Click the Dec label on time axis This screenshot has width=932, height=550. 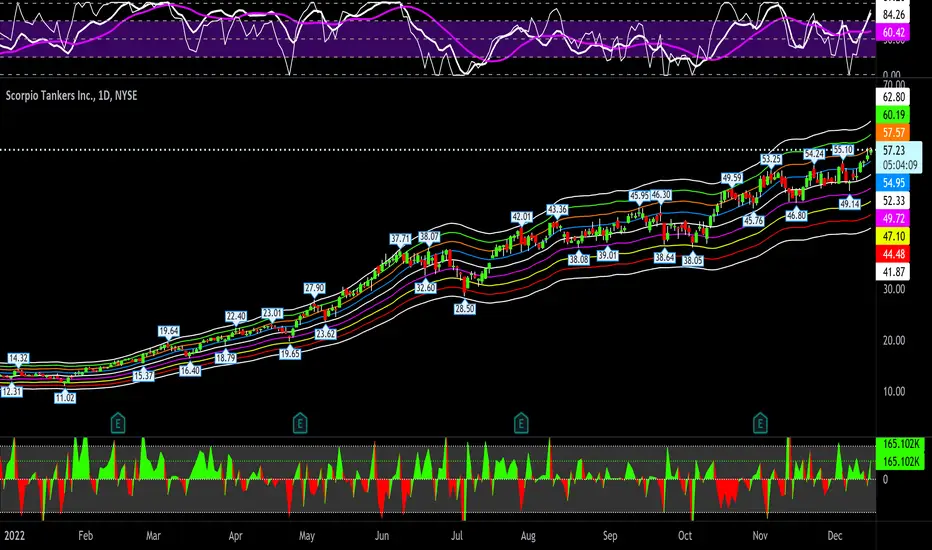(835, 536)
